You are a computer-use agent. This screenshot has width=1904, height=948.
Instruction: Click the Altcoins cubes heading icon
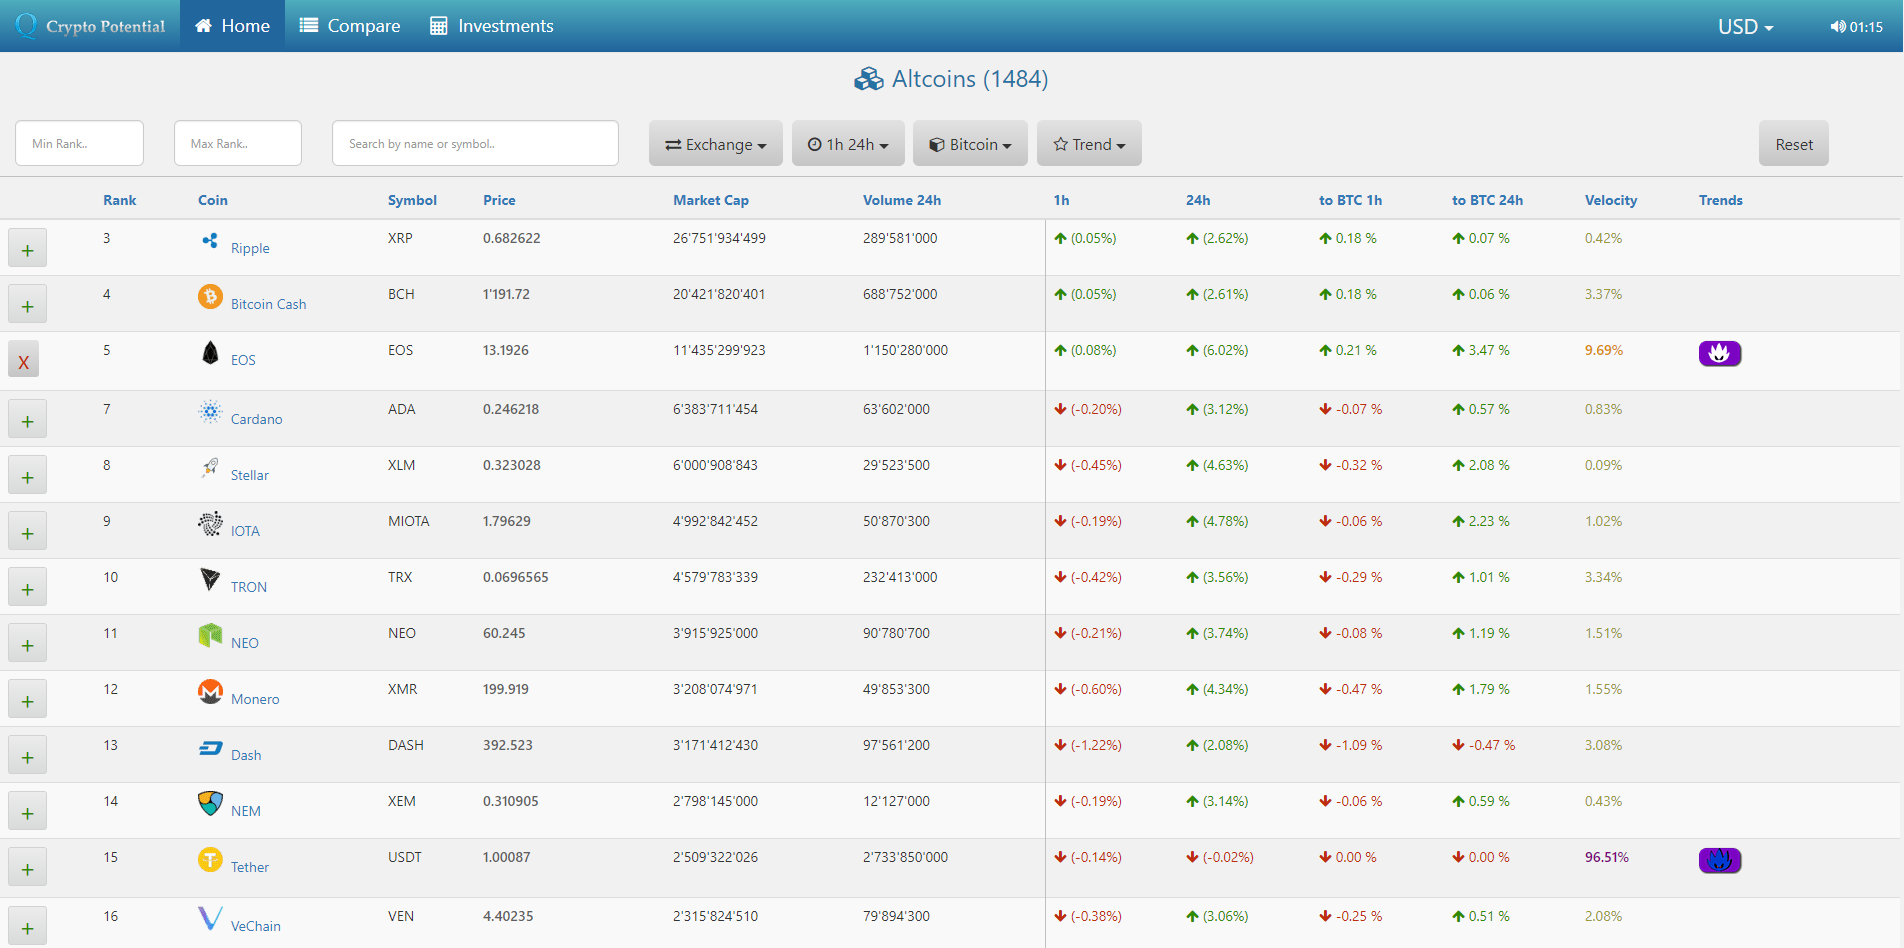[868, 79]
